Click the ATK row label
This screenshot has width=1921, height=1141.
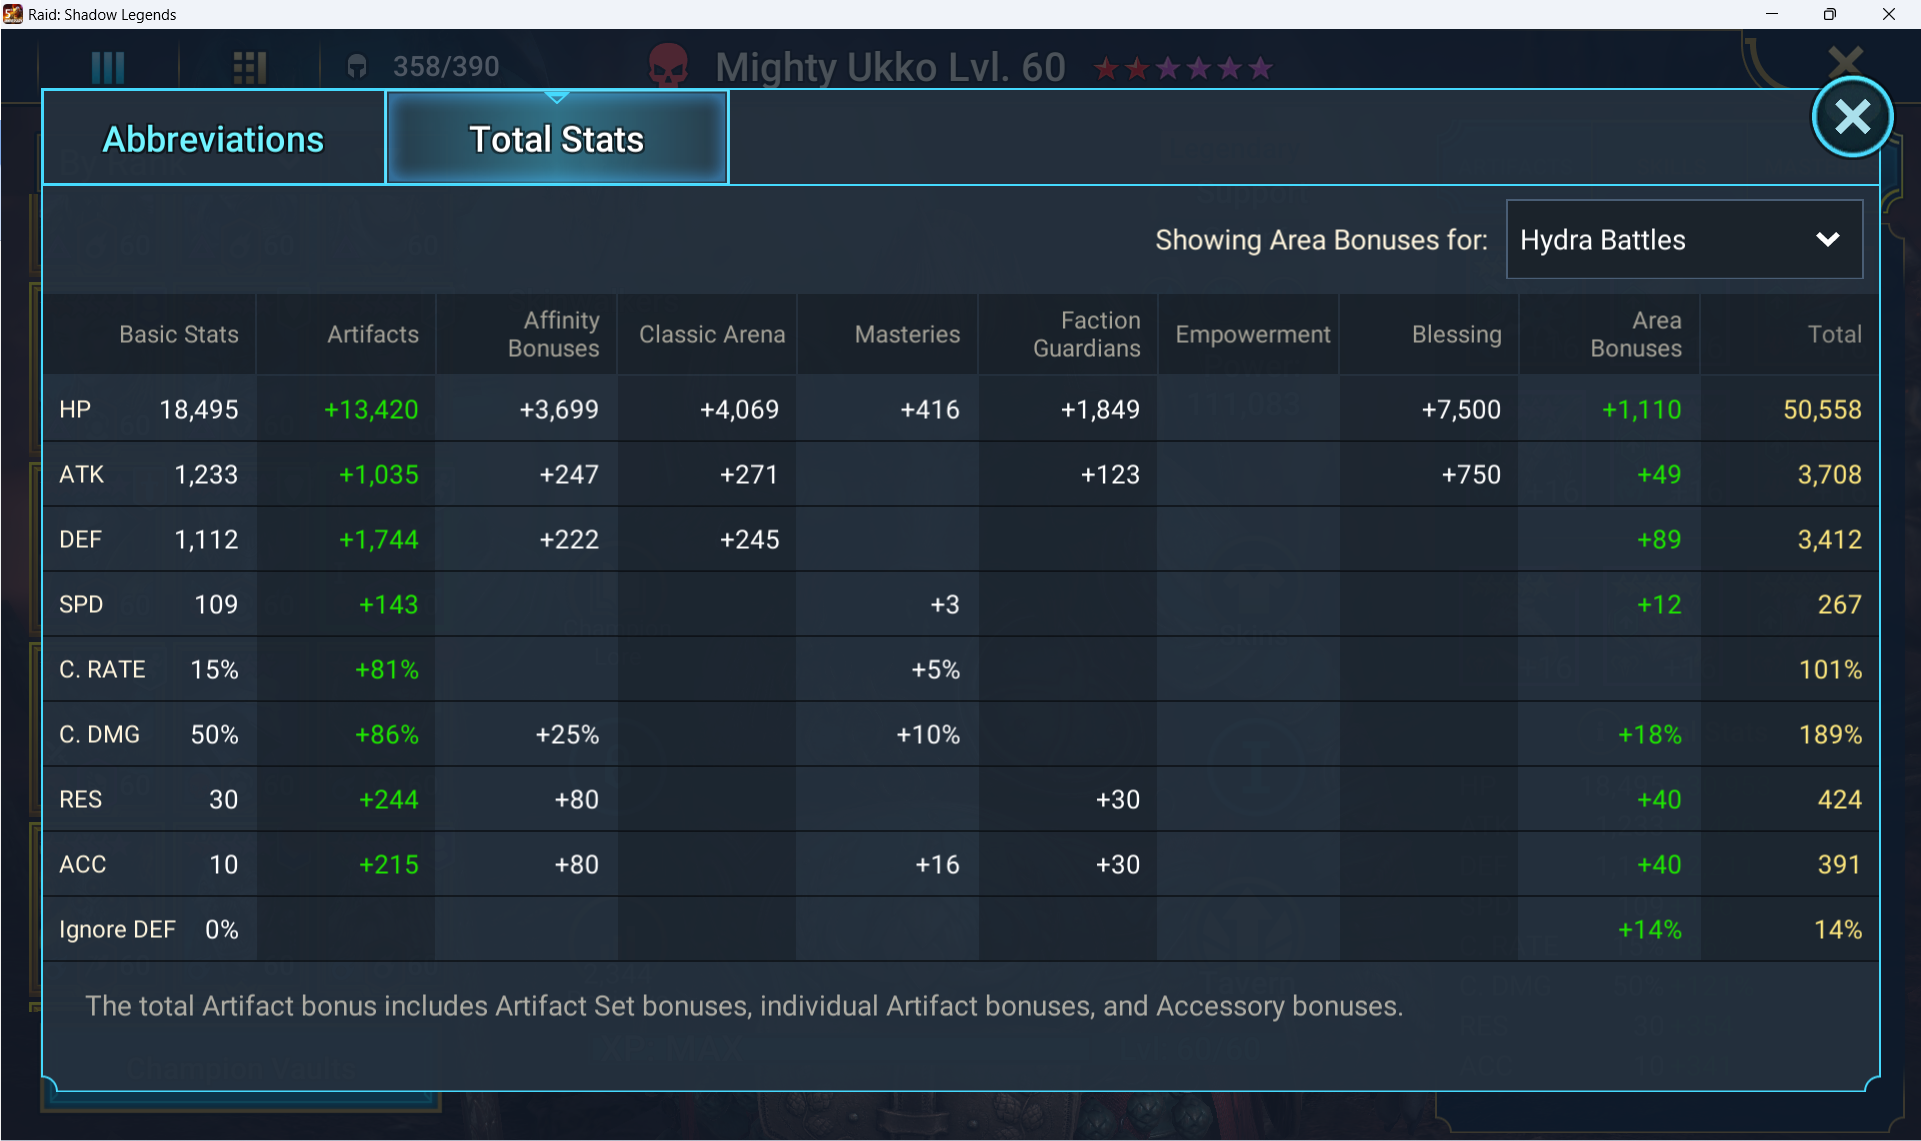click(81, 474)
